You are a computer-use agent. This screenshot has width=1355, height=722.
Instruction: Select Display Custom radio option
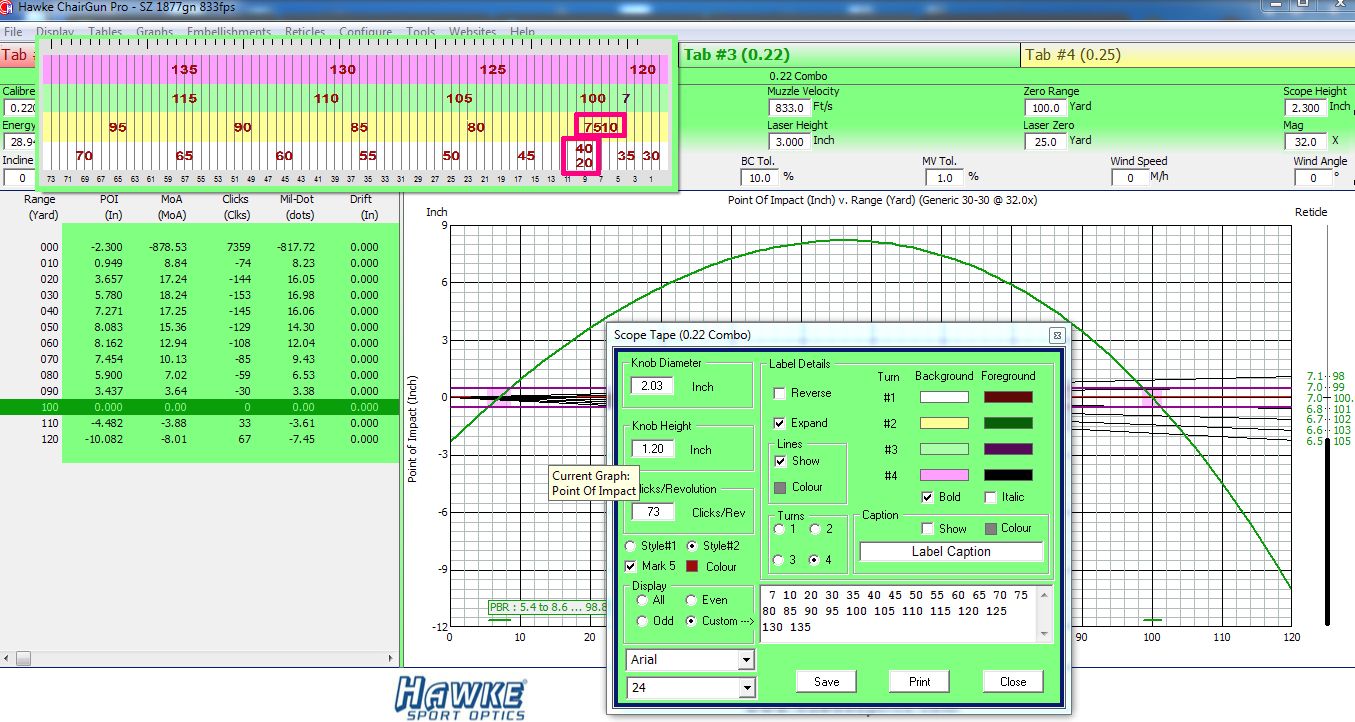click(691, 621)
